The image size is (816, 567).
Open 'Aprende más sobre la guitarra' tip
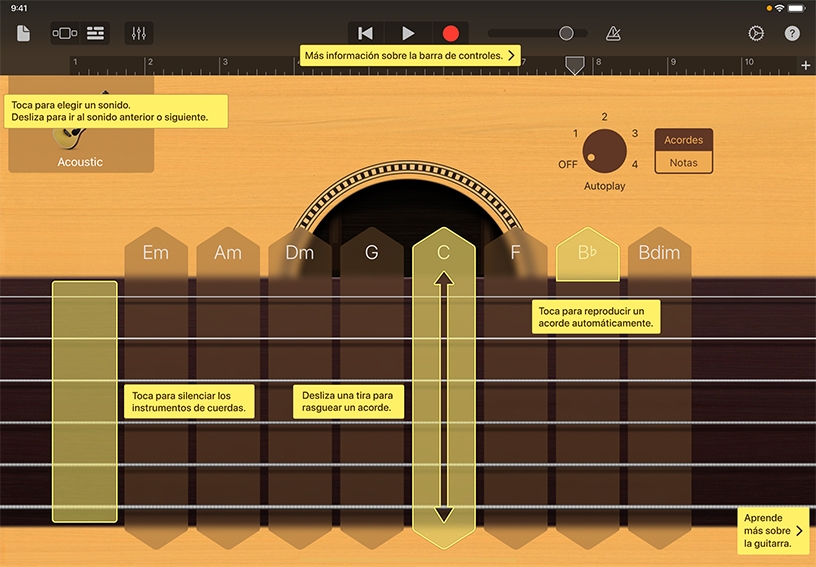(x=773, y=531)
